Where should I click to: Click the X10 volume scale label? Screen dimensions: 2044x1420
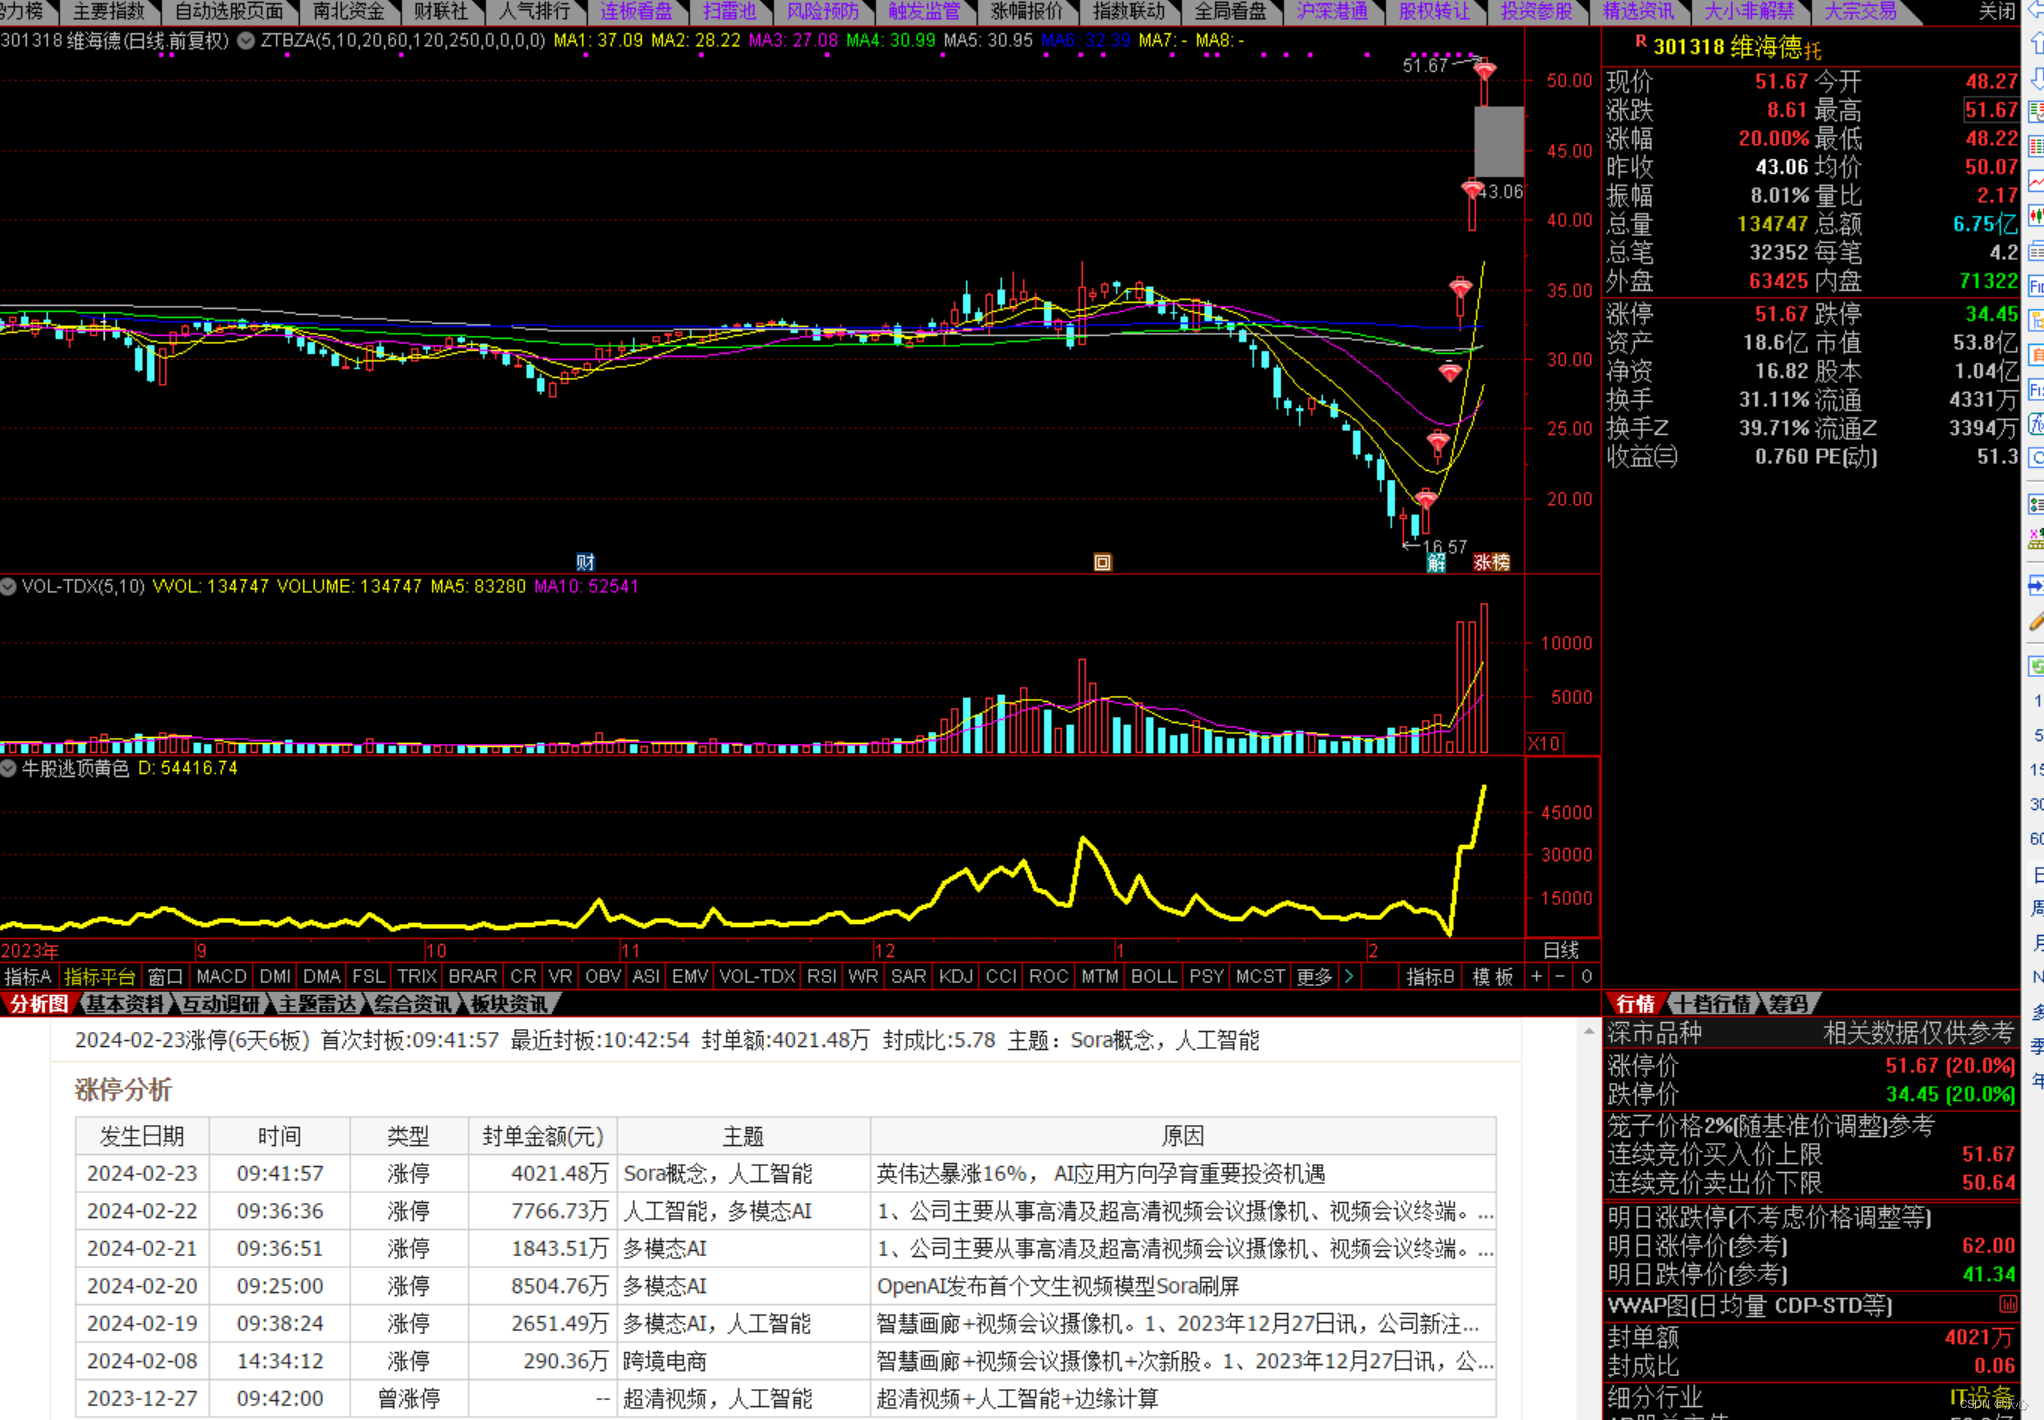click(x=1544, y=743)
